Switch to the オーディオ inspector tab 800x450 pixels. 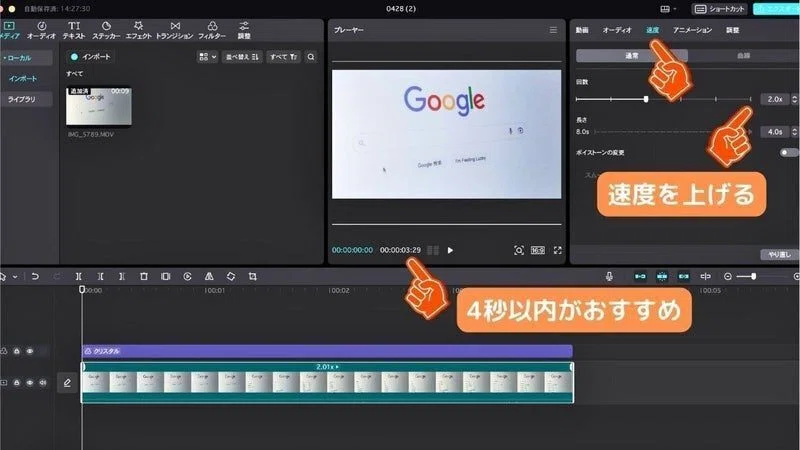coord(617,30)
